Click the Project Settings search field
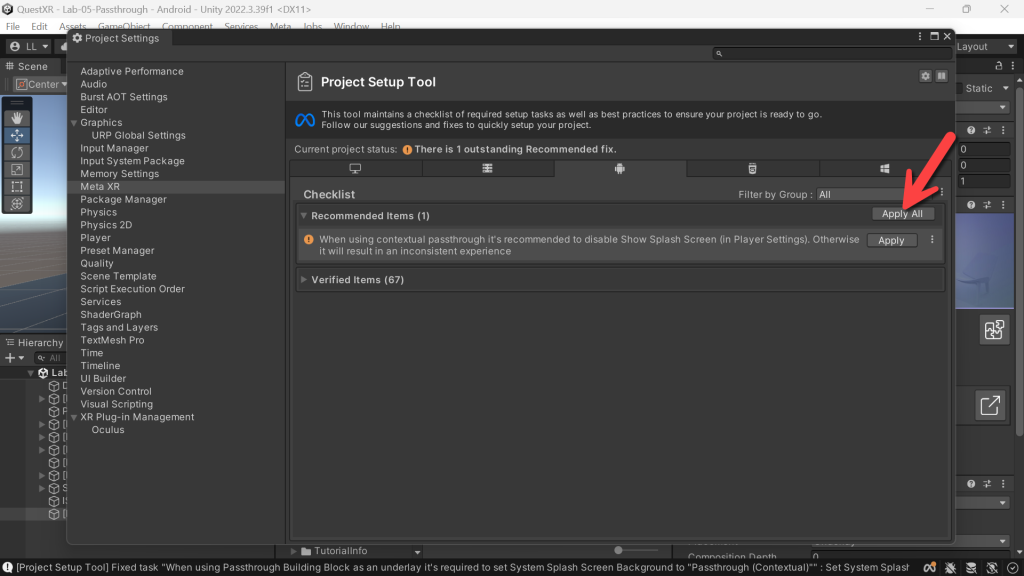1024x576 pixels. pos(831,54)
